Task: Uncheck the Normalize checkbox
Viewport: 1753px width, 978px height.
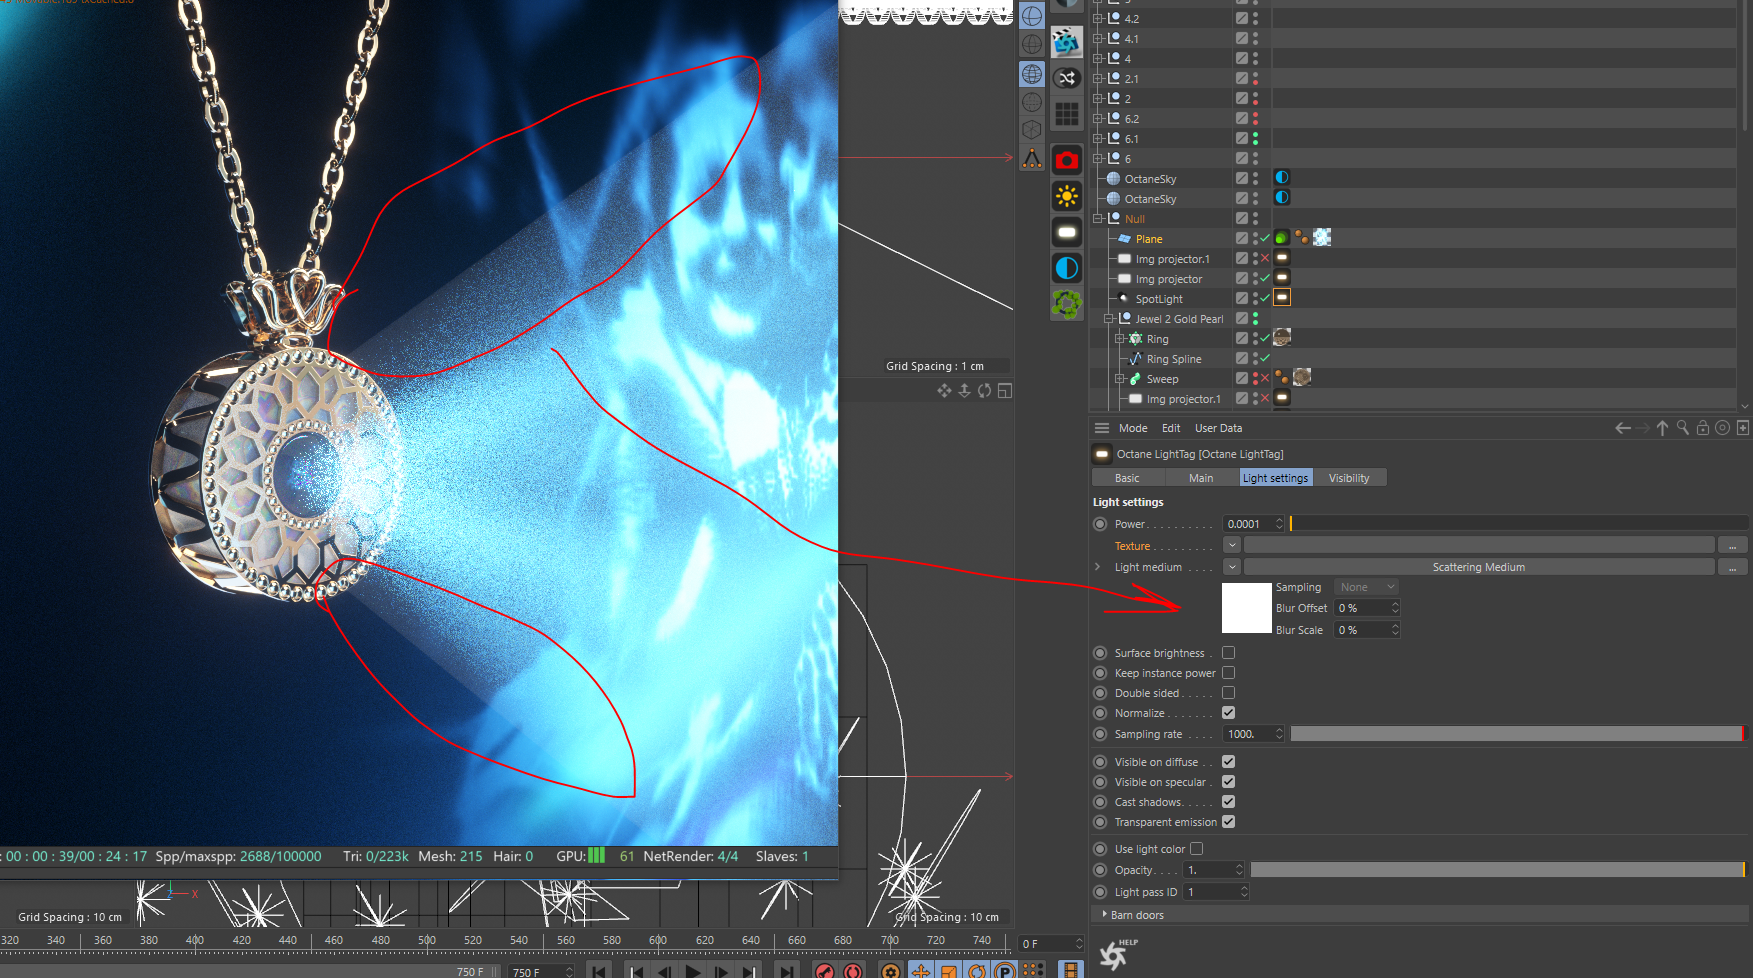Action: [1229, 713]
